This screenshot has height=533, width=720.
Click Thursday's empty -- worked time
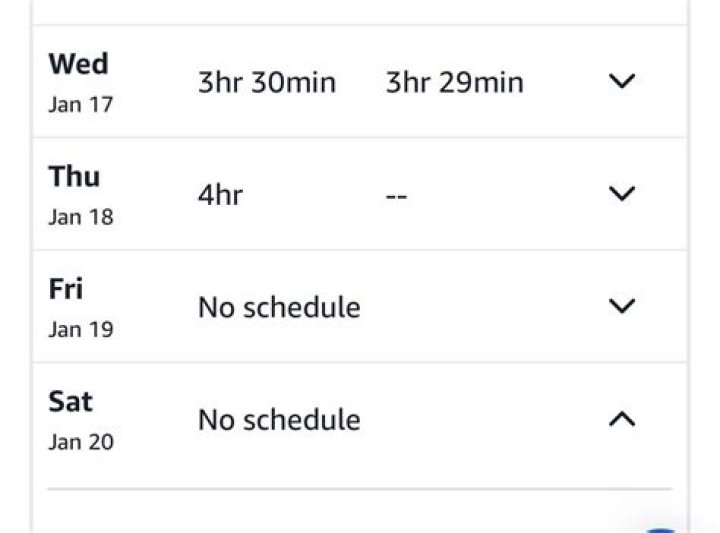pyautogui.click(x=396, y=195)
